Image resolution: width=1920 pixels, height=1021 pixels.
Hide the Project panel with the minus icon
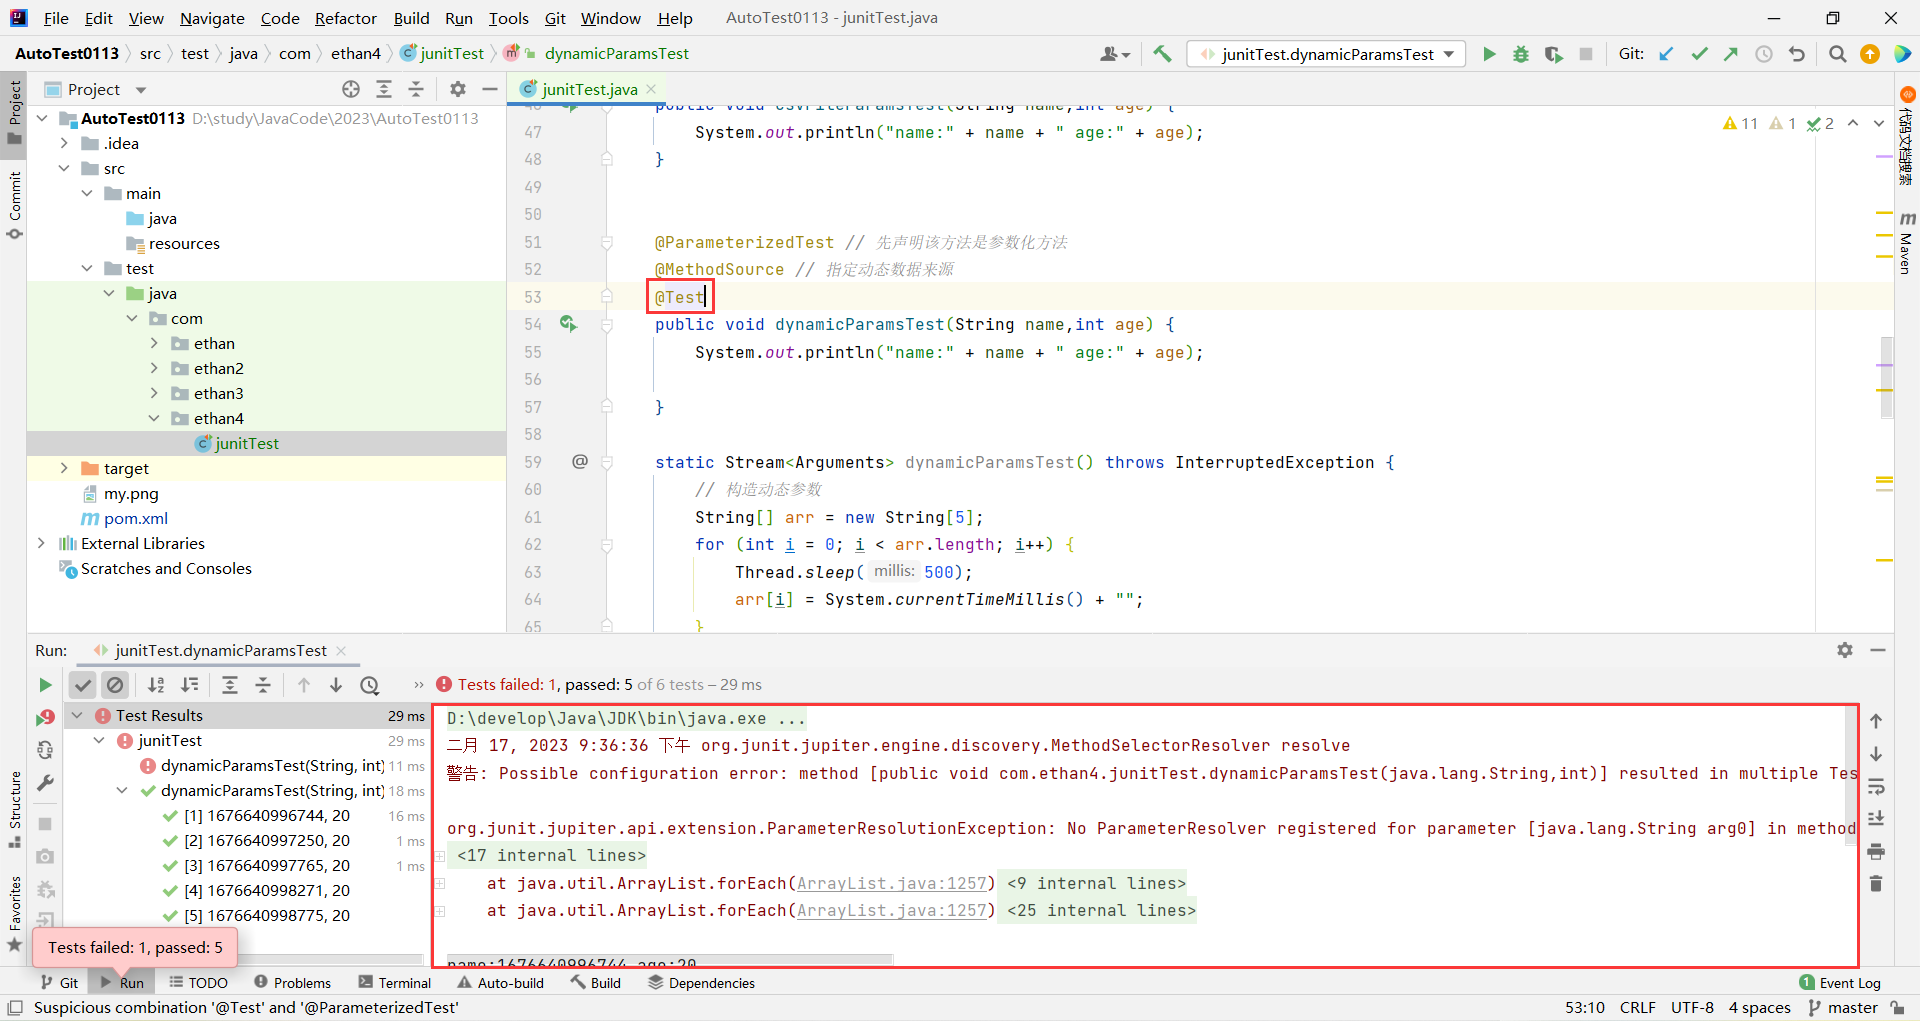[x=490, y=89]
